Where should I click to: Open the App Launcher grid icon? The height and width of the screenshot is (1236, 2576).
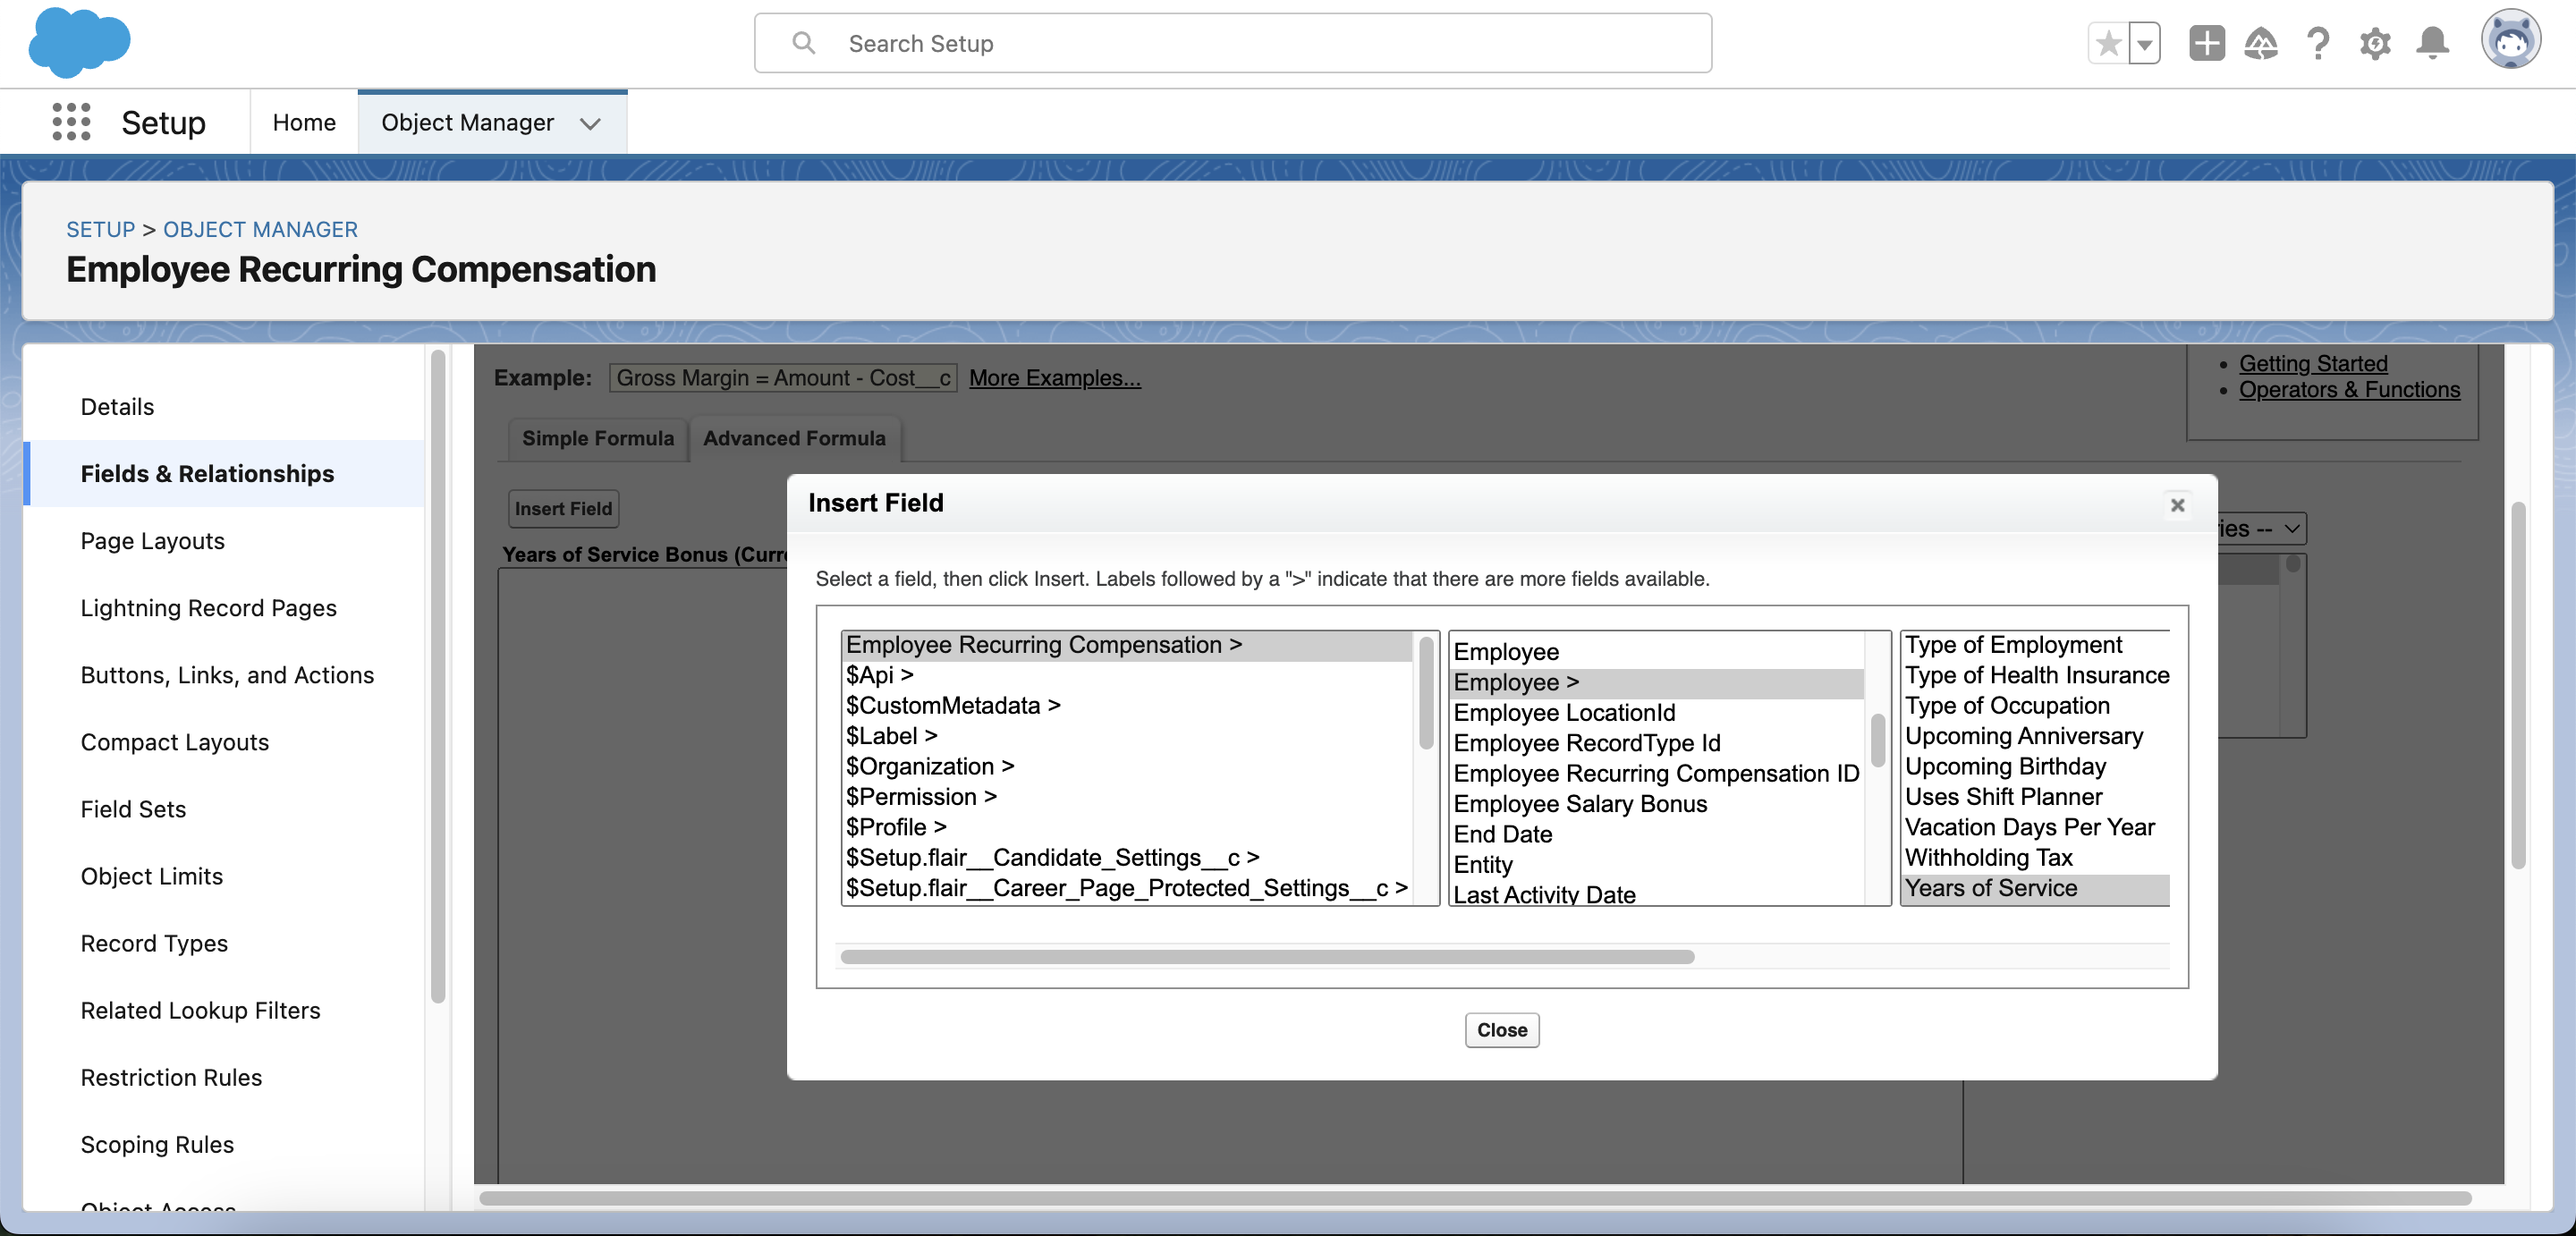tap(71, 122)
